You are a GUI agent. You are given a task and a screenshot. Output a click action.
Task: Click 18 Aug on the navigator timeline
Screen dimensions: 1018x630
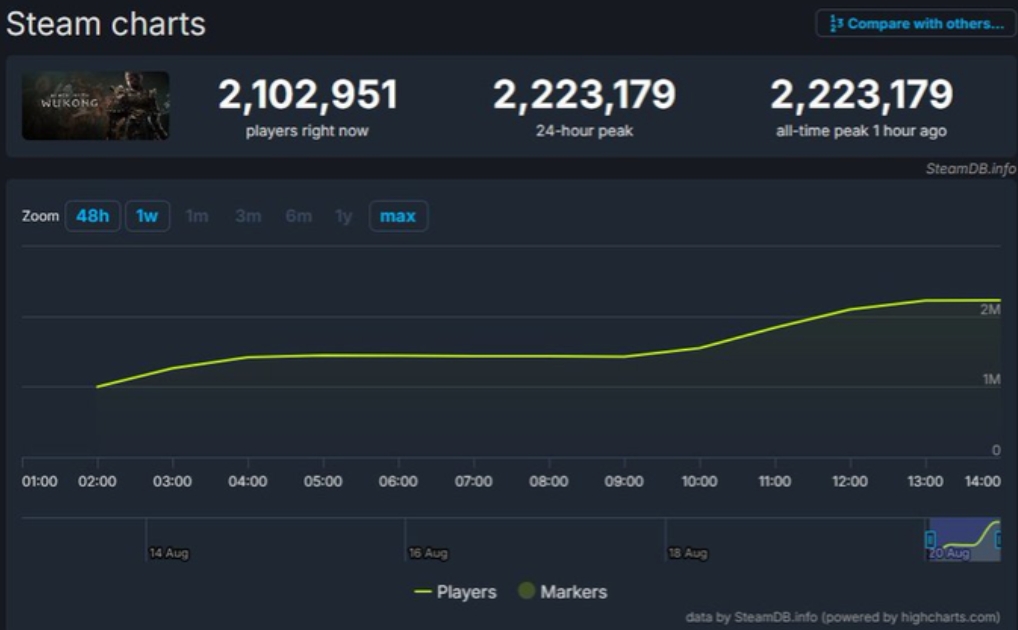click(x=688, y=553)
